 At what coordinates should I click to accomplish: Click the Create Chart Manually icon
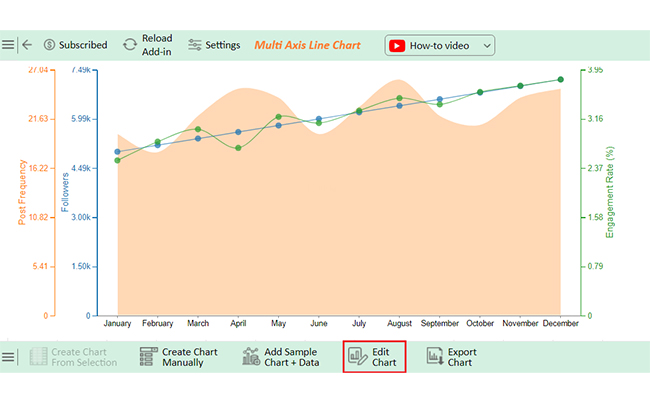148,357
